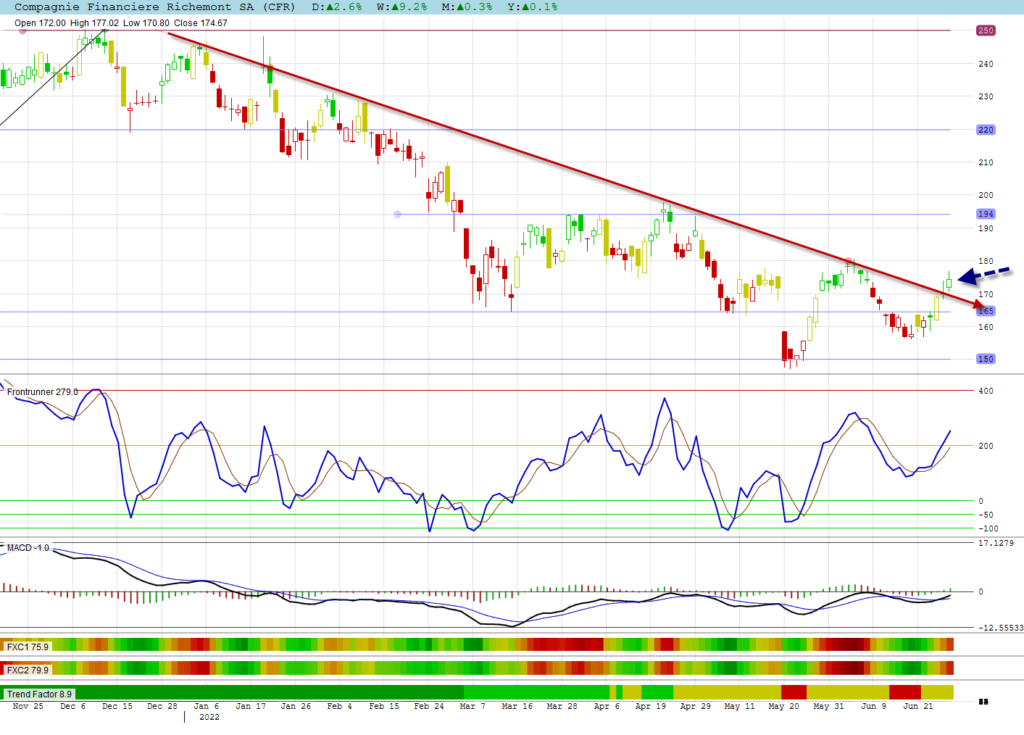Select the Frontrunner 279.0 indicator label
This screenshot has width=1024, height=735.
tap(42, 392)
